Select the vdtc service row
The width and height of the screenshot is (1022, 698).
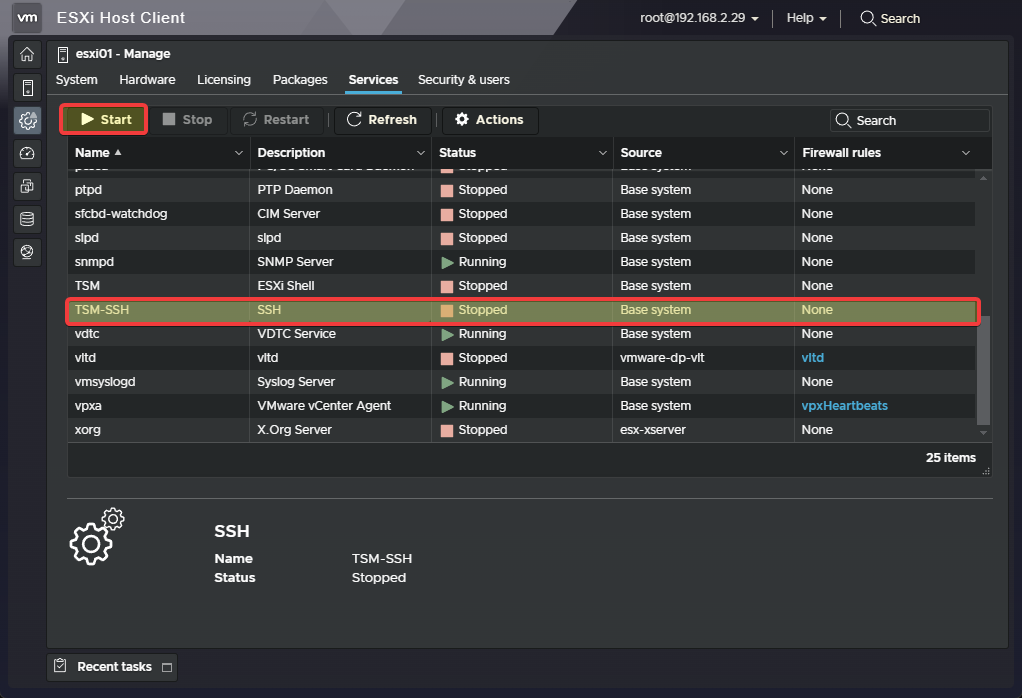521,334
